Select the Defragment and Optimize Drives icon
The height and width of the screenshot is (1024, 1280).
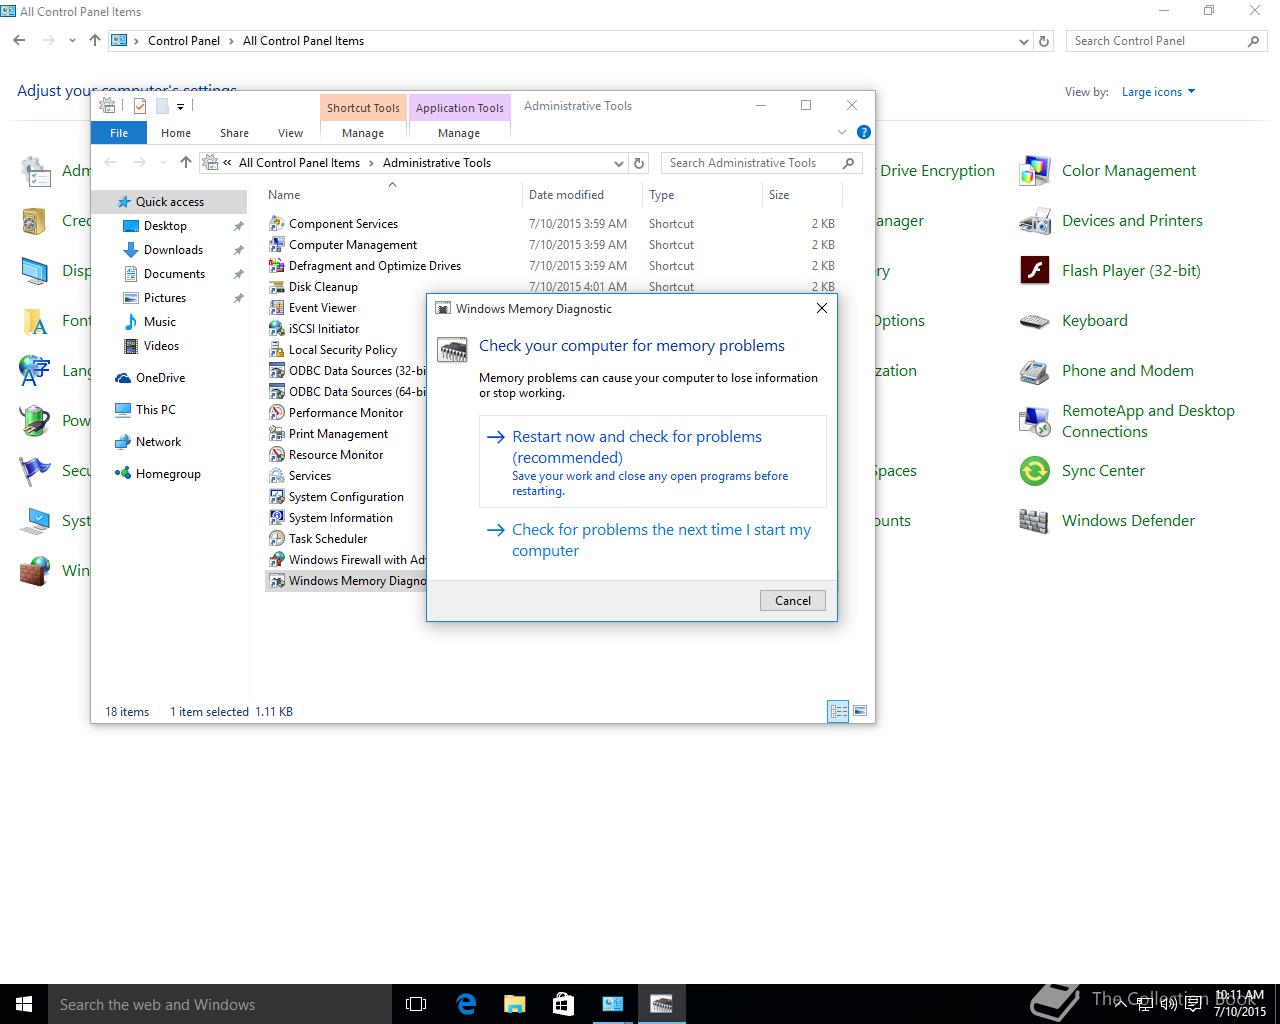click(277, 266)
